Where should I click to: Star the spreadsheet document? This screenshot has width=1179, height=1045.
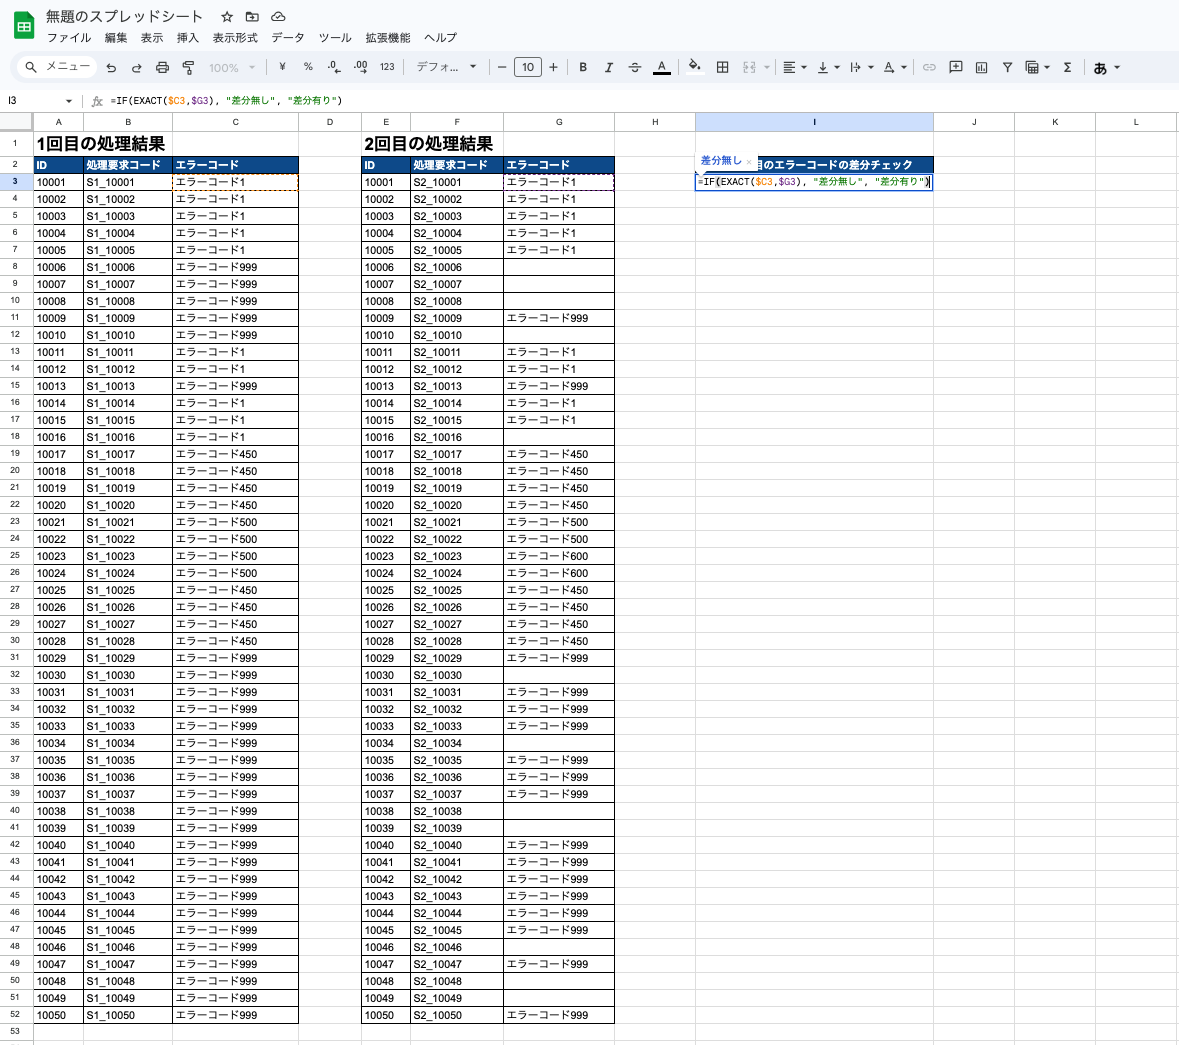click(x=227, y=17)
